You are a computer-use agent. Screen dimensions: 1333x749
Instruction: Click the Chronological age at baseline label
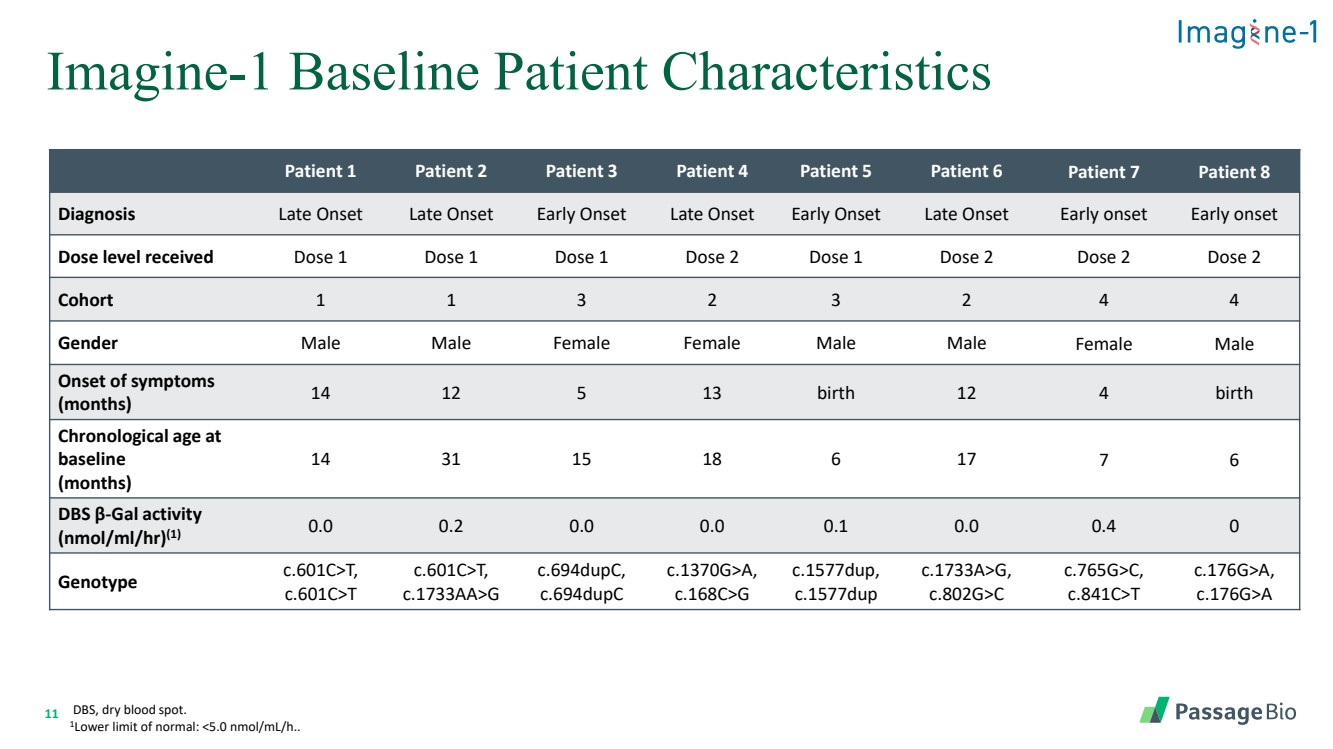point(139,459)
